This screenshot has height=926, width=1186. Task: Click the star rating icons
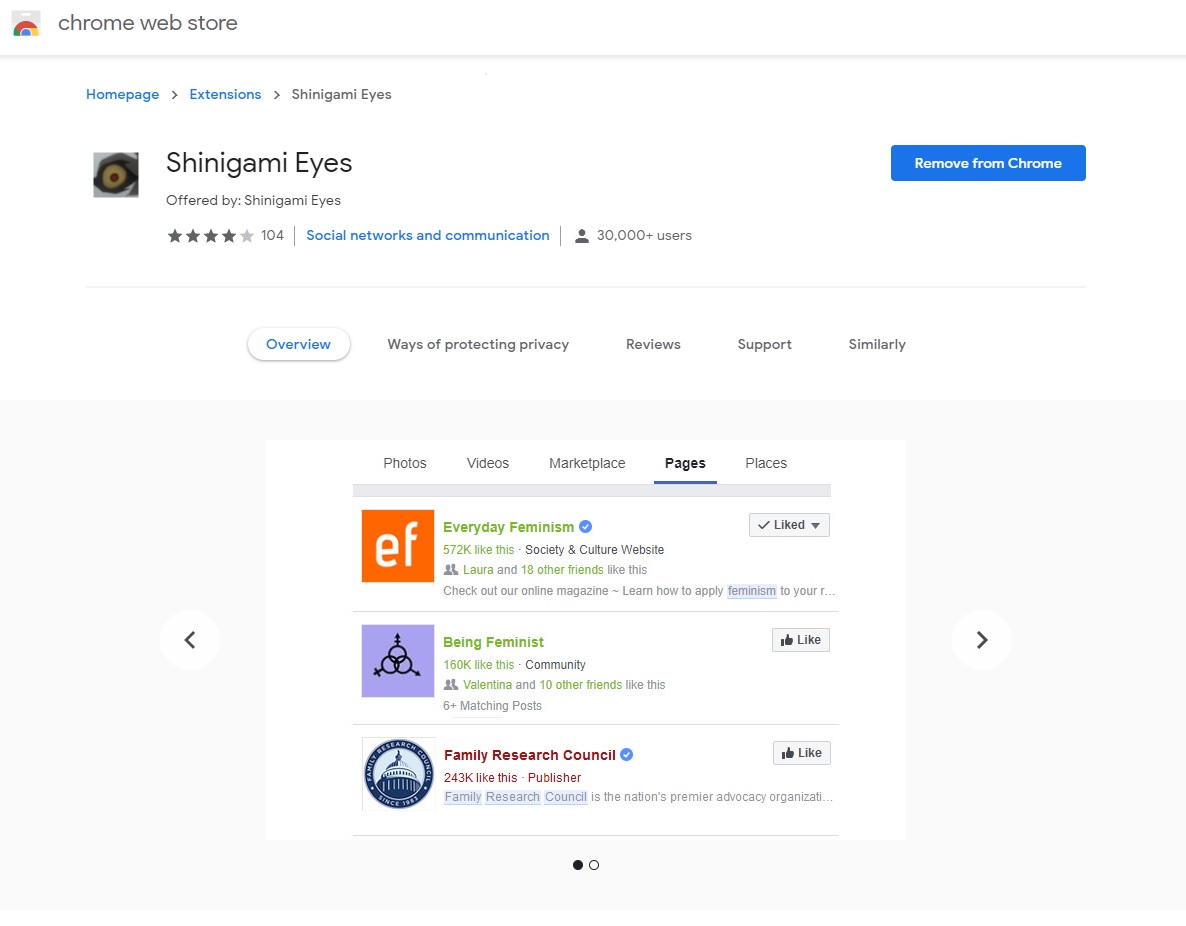coord(210,236)
